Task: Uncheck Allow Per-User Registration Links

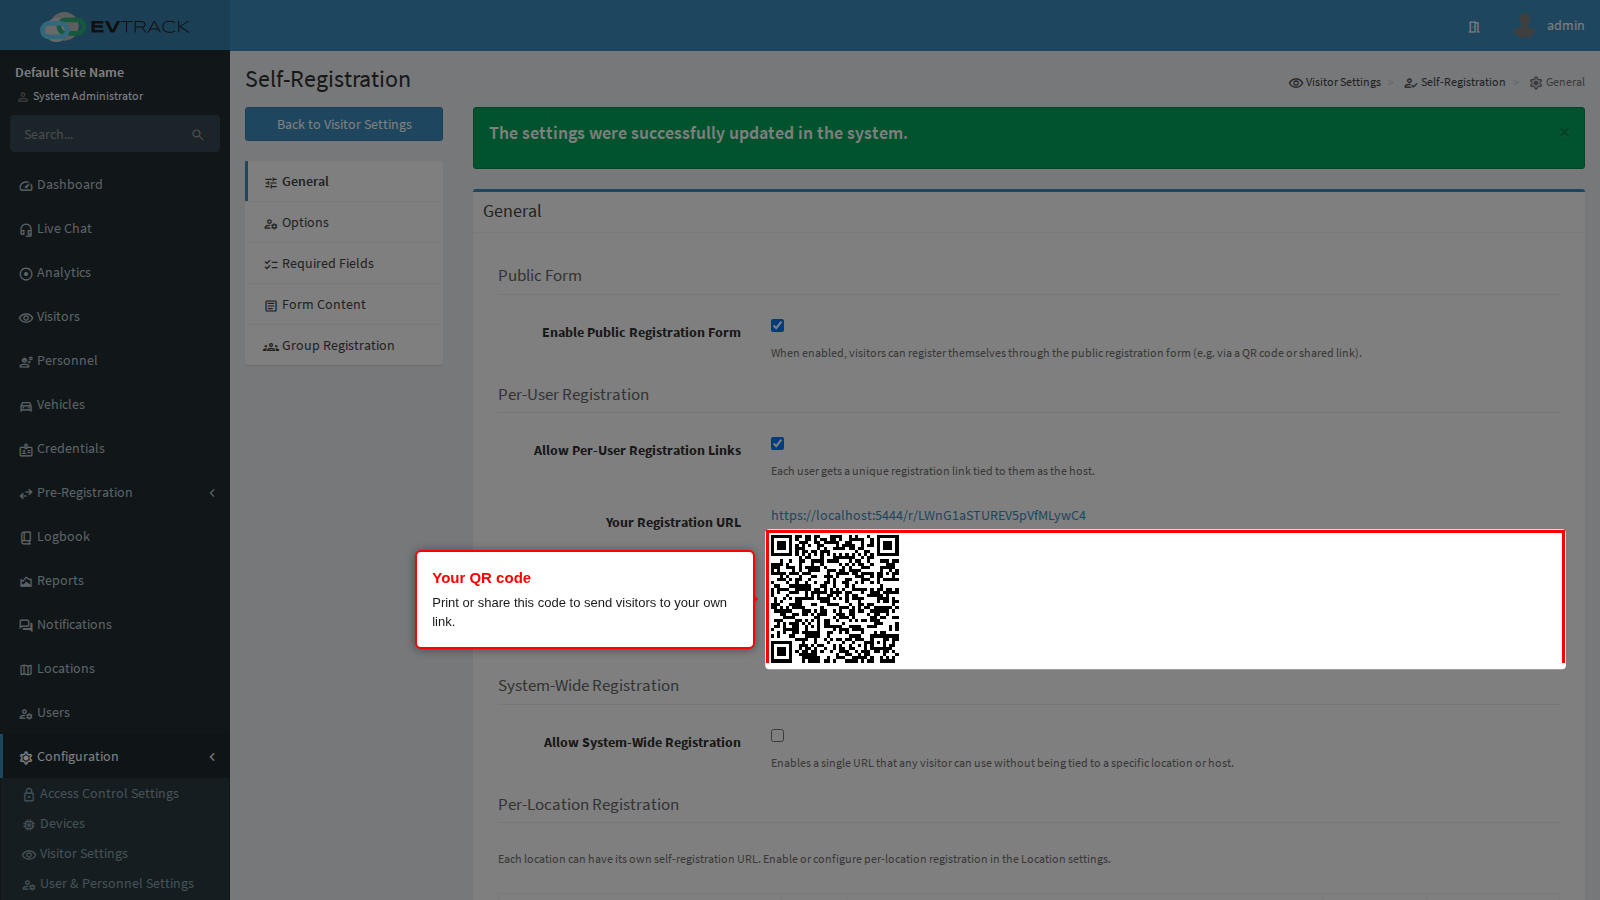Action: coord(777,444)
